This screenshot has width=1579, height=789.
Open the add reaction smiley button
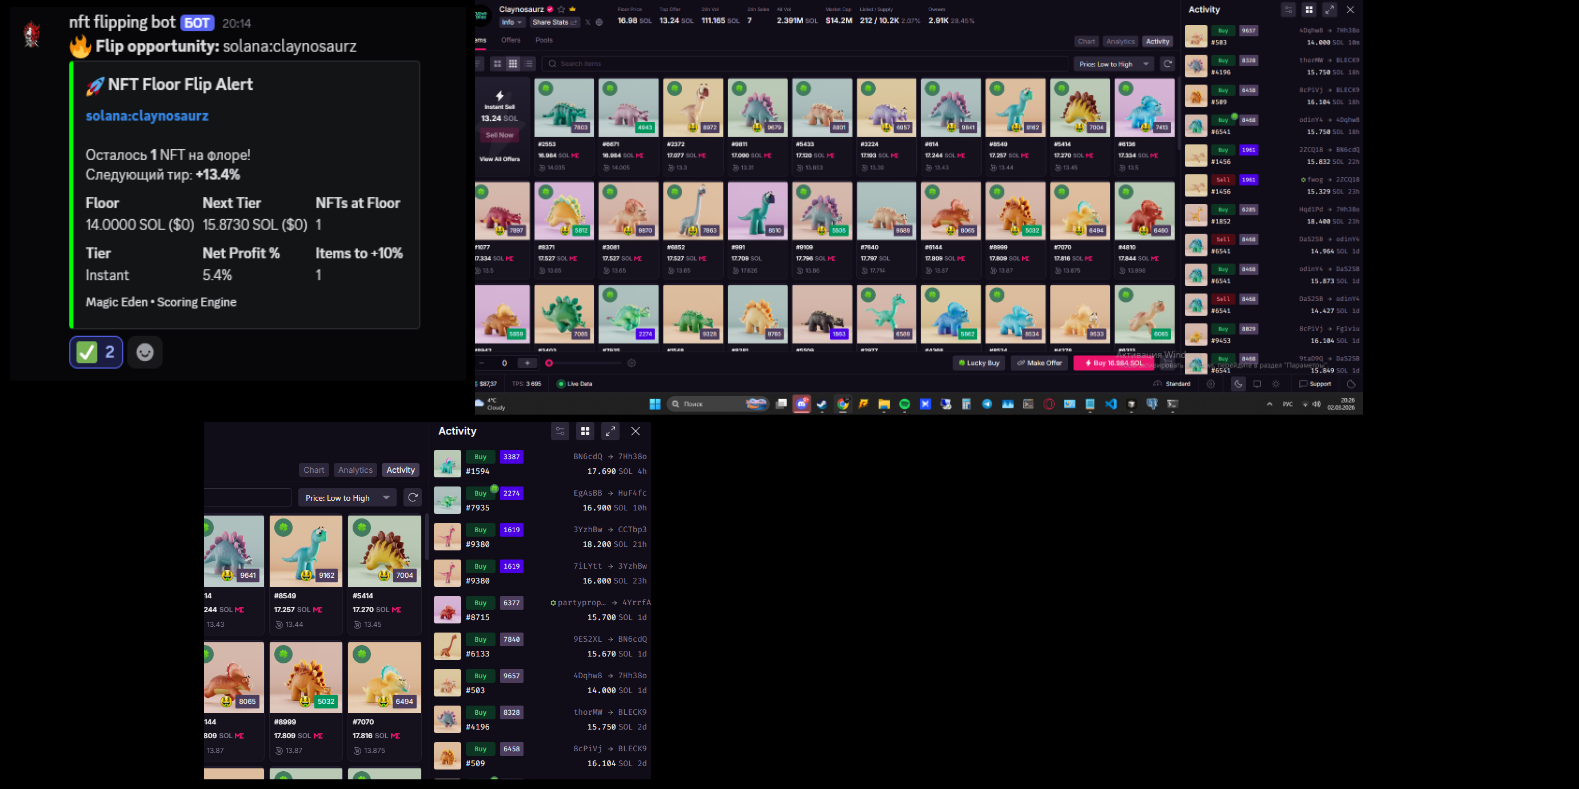tap(145, 352)
